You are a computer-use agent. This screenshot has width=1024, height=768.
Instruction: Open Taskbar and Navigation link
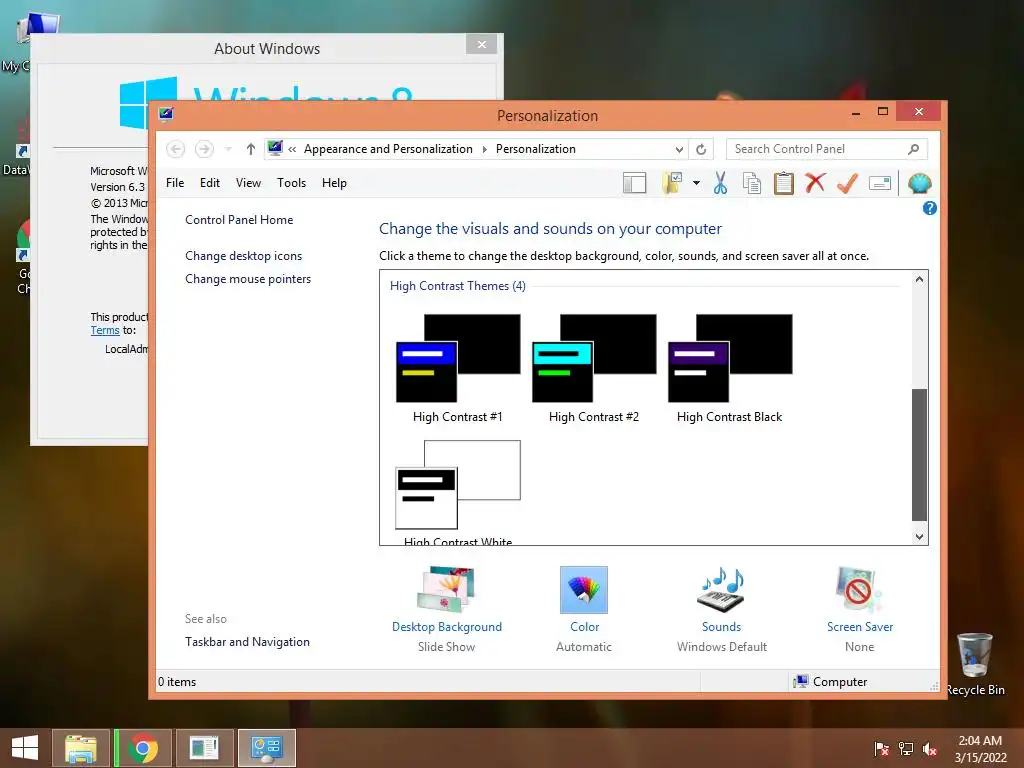(x=248, y=642)
